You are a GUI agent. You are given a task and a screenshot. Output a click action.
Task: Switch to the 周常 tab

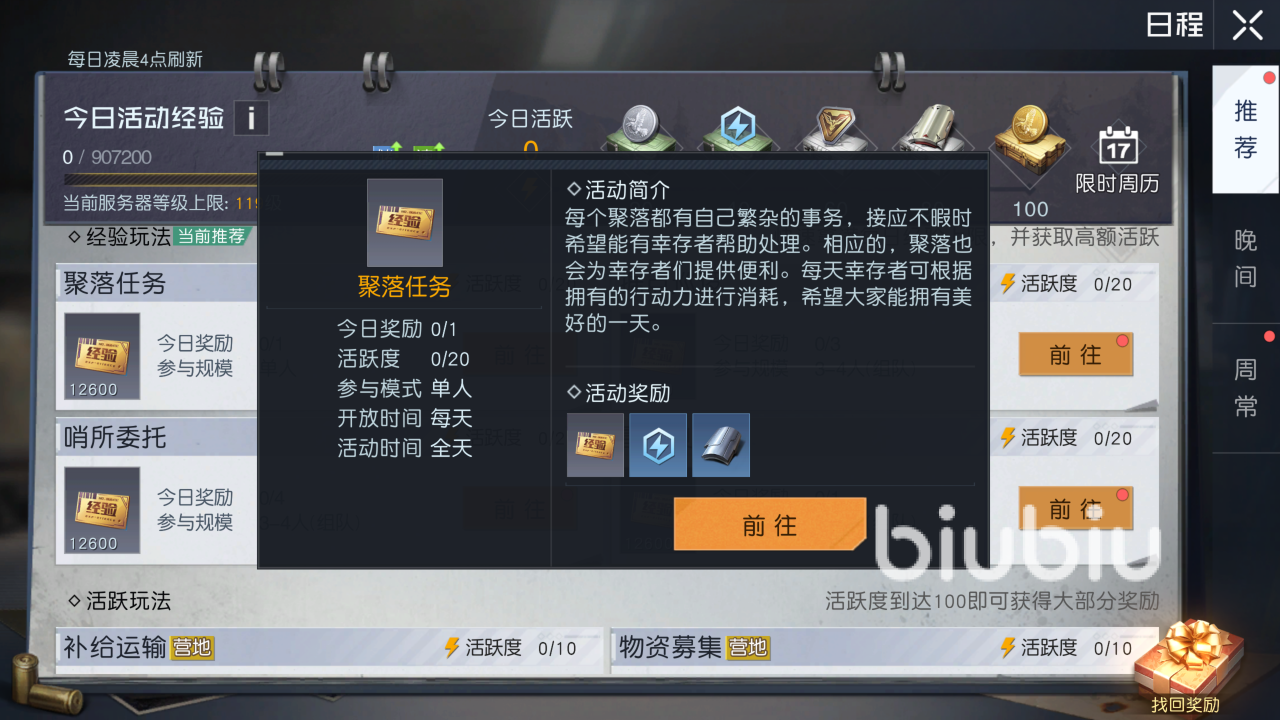click(1246, 388)
